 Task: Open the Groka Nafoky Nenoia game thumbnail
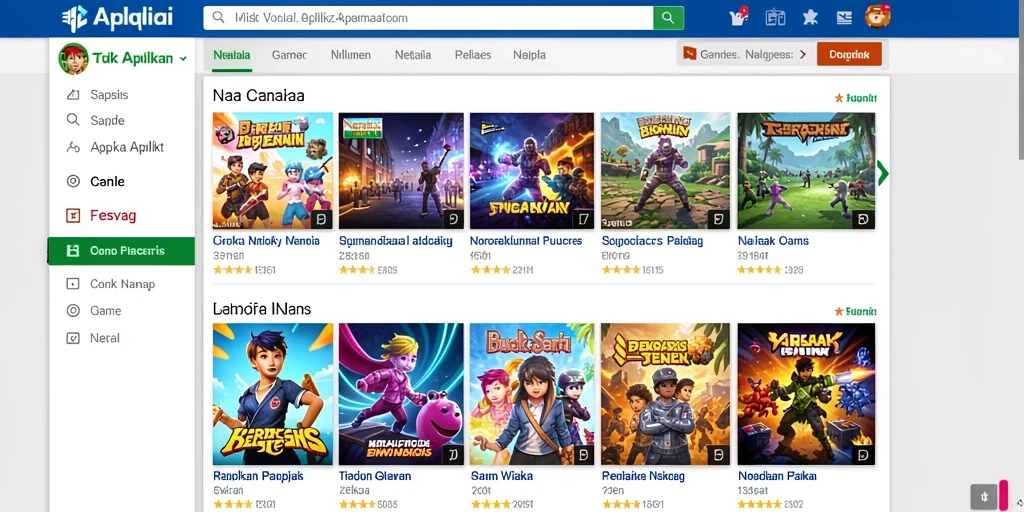click(273, 170)
